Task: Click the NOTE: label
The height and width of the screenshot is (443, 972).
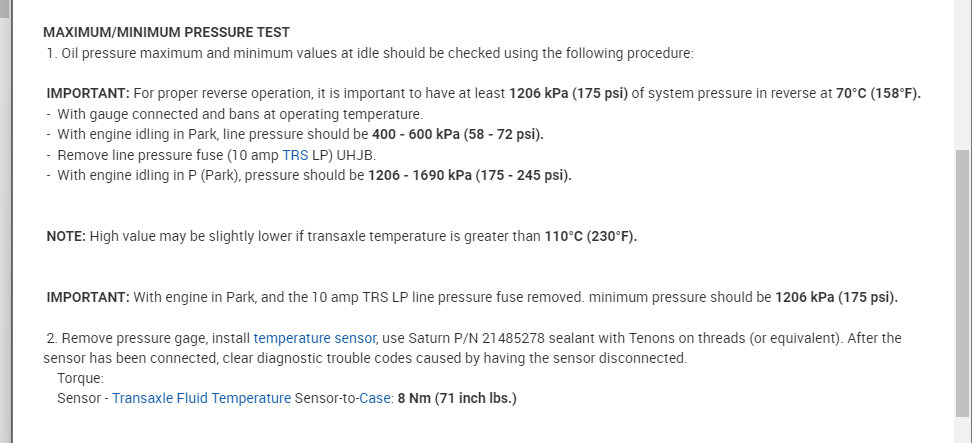Action: click(x=66, y=236)
